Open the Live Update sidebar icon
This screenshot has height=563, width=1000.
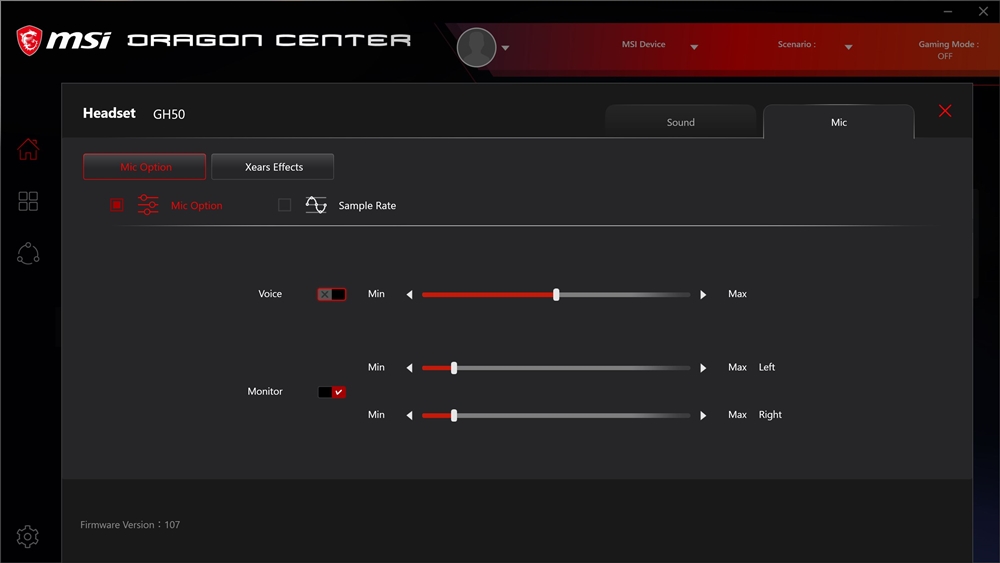(x=28, y=254)
